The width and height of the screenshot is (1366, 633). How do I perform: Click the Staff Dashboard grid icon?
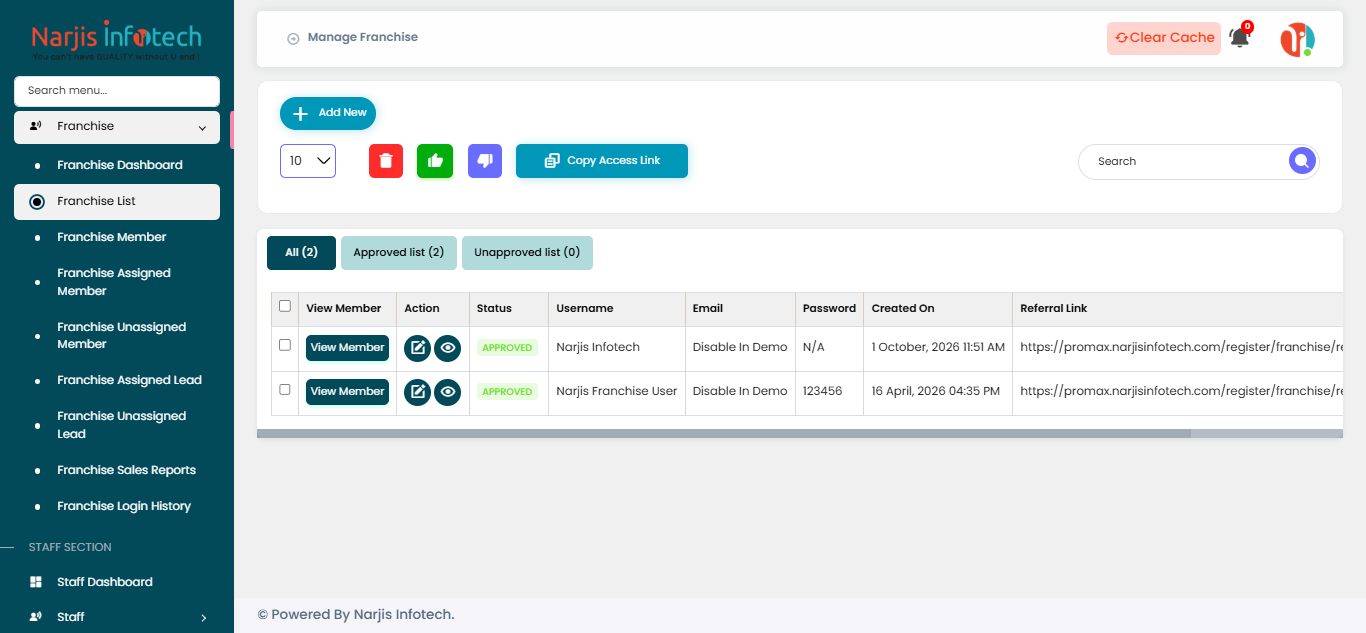coord(36,582)
